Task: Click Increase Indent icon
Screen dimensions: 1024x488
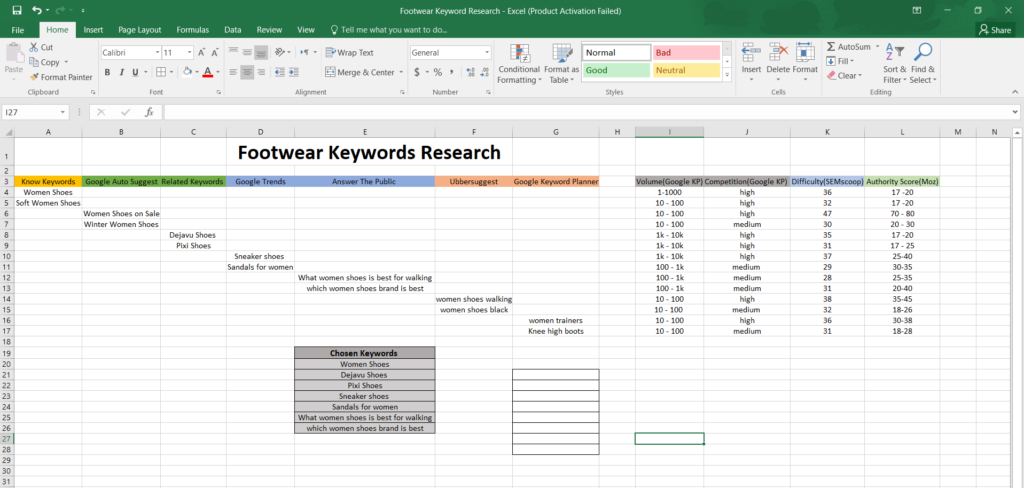Action: [x=293, y=73]
